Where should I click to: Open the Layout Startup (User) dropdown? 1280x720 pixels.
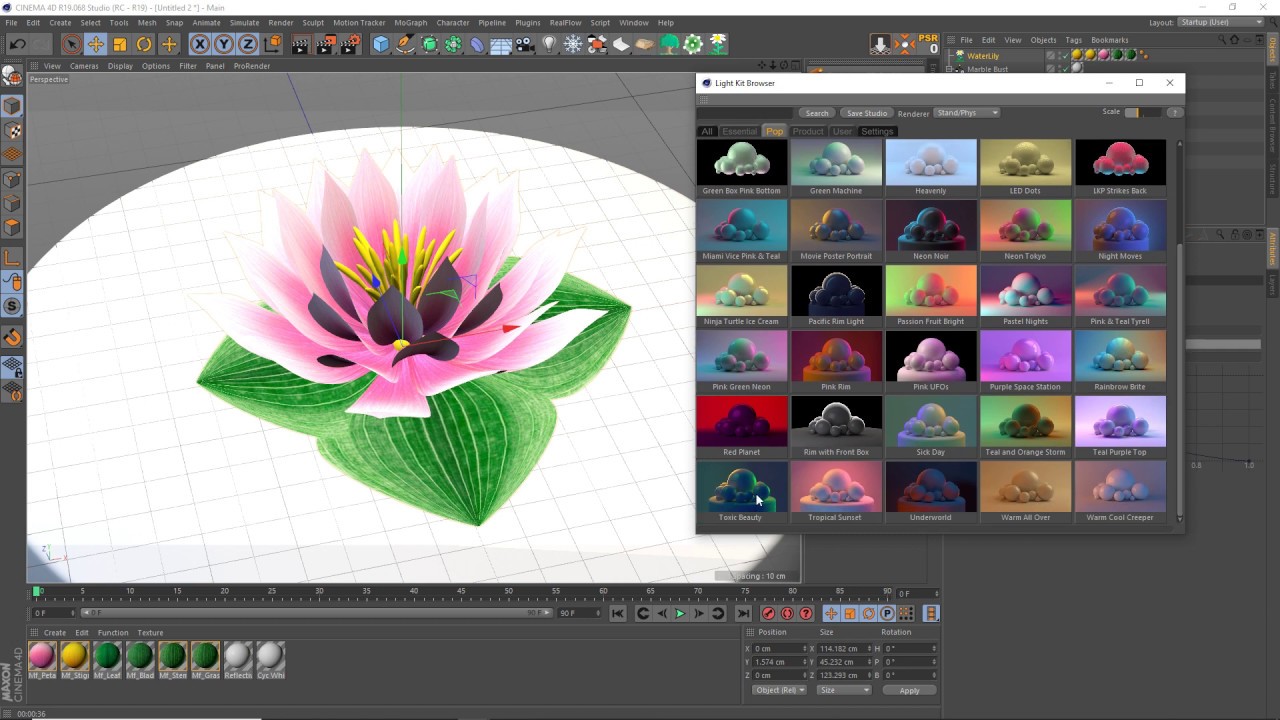(x=1220, y=22)
